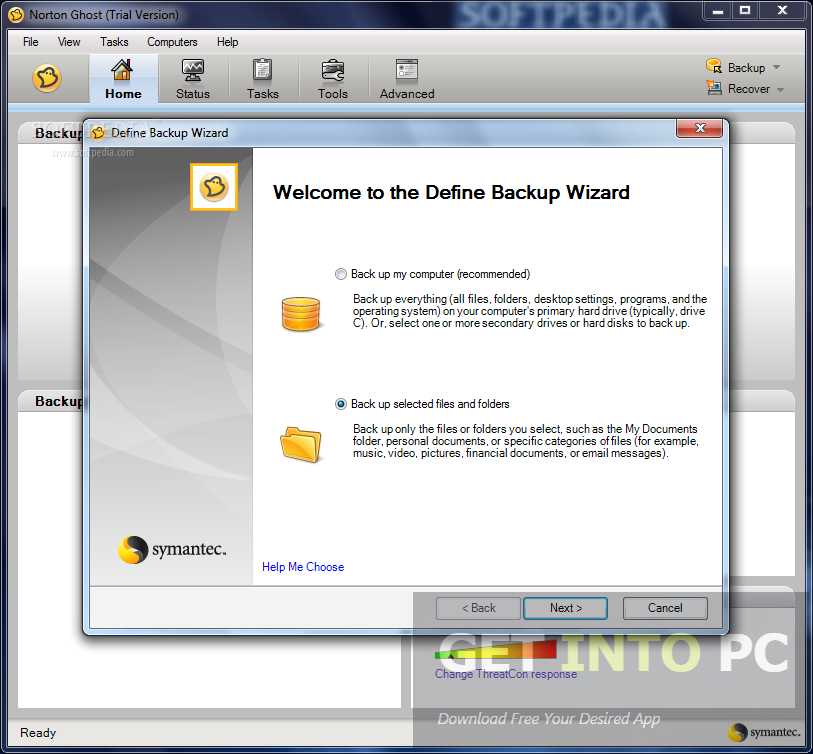This screenshot has height=754, width=813.
Task: Click the Ready status bar text
Action: [x=38, y=733]
